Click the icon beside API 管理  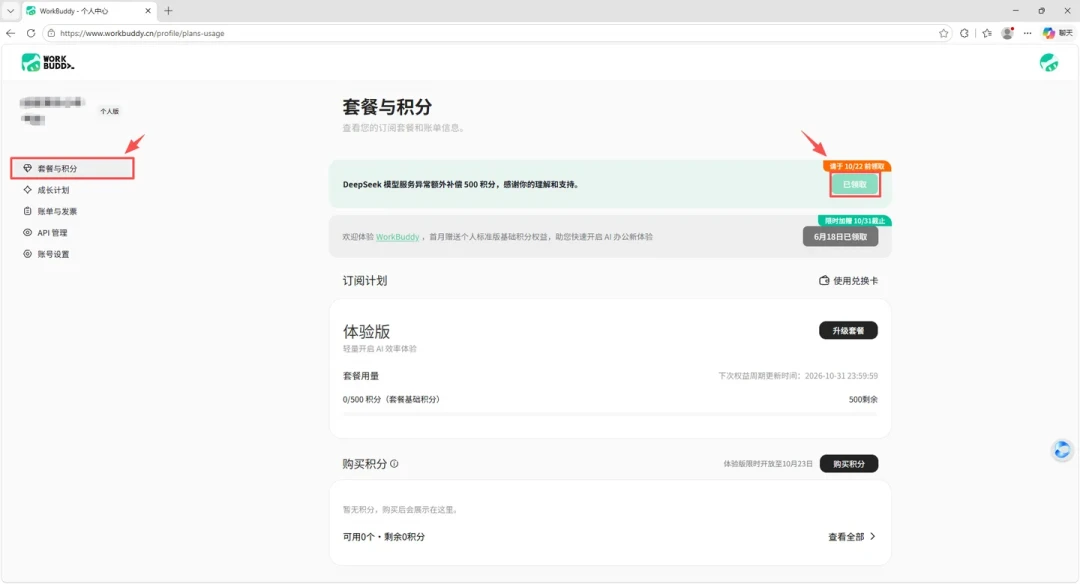pos(28,232)
